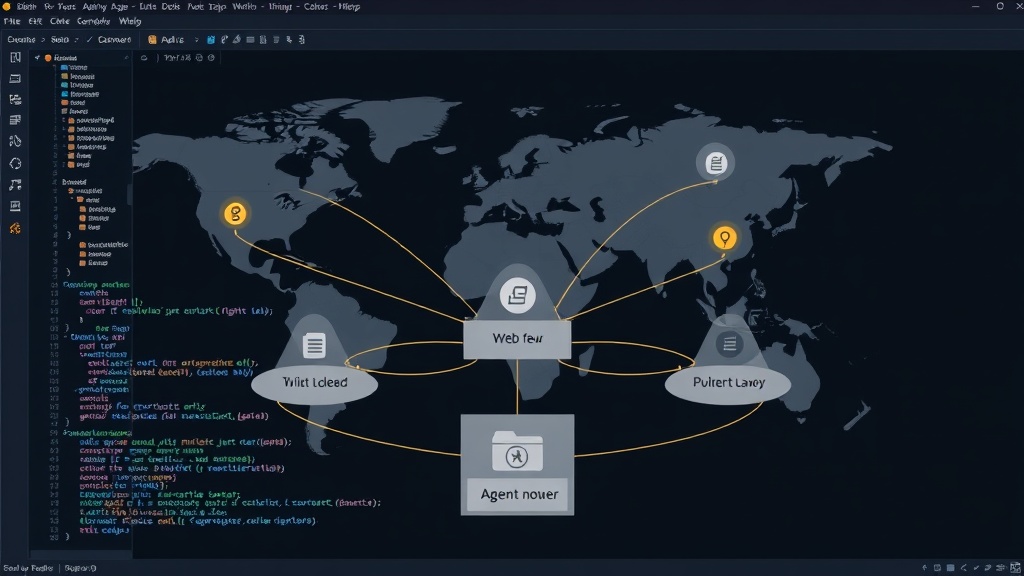The image size is (1024, 576).
Task: Click the Cuente breadcrumb in the toolbar
Action: click(x=21, y=39)
